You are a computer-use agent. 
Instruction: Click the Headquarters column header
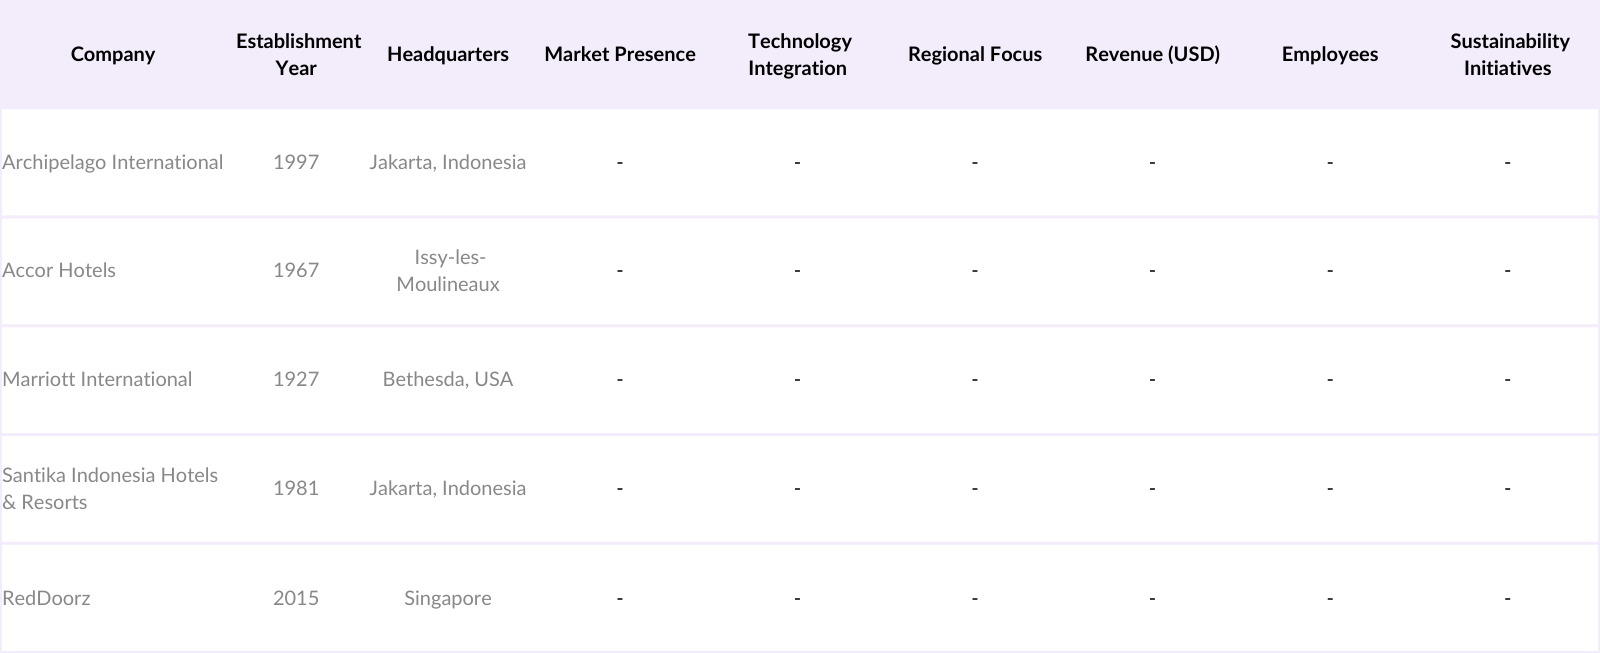click(x=447, y=54)
